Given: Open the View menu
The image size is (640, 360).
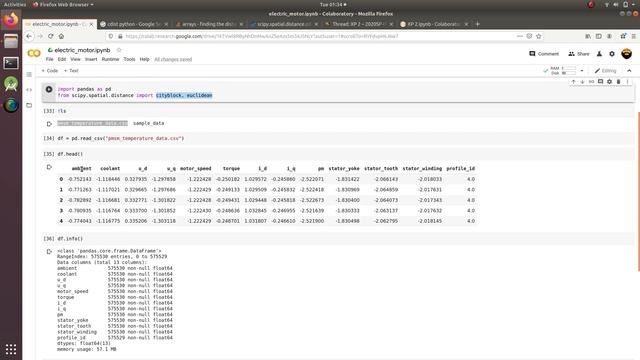Looking at the screenshot, I should tap(76, 59).
